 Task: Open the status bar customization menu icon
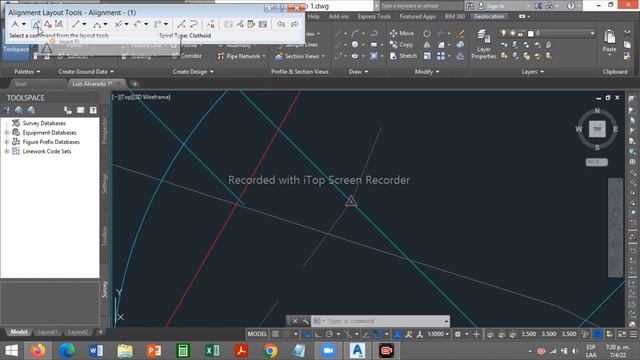(633, 334)
